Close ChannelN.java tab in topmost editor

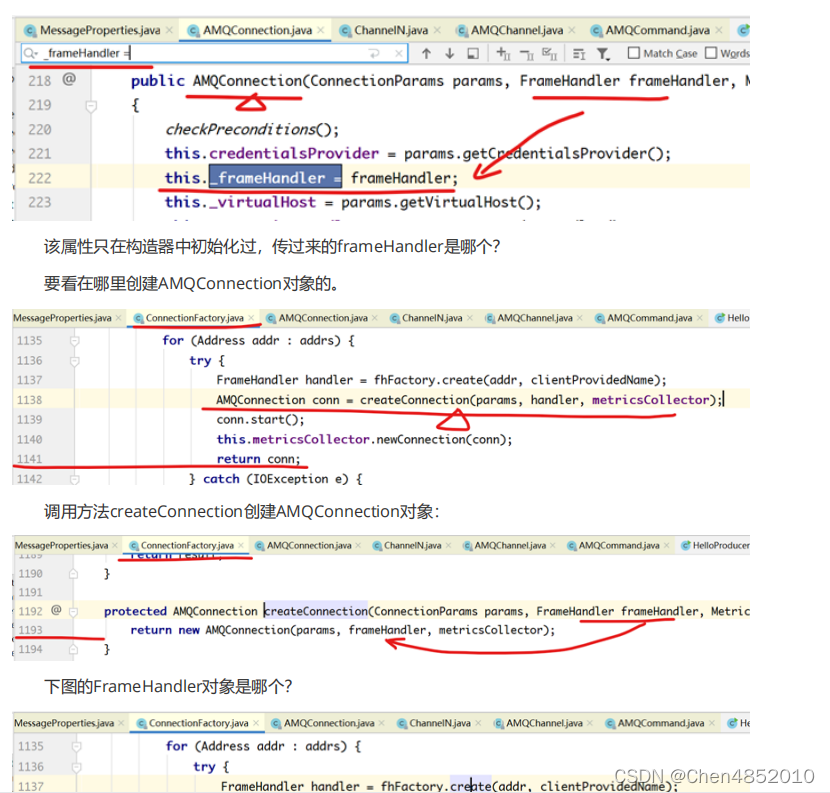point(437,30)
